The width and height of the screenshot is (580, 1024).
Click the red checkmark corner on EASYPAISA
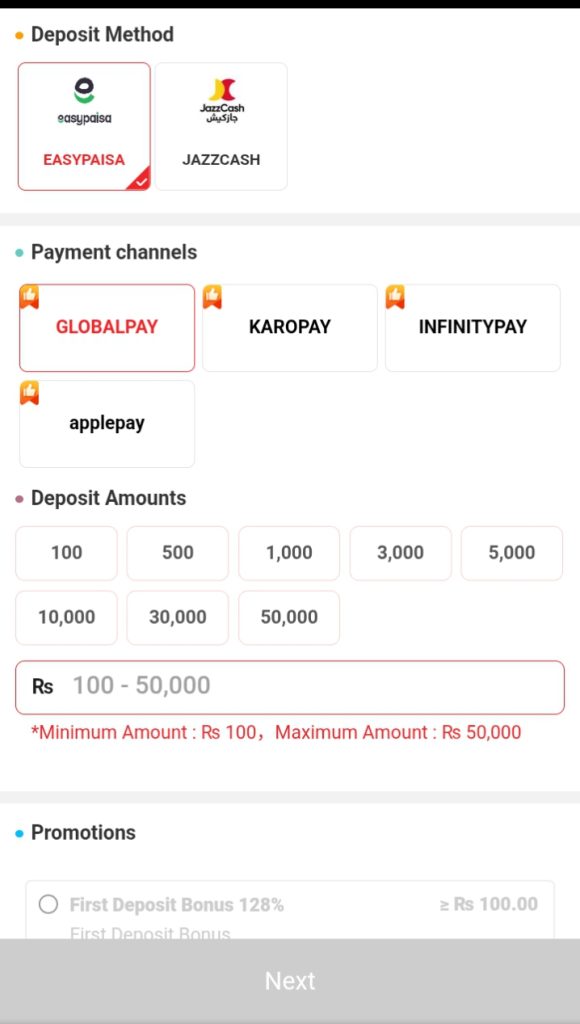coord(140,180)
